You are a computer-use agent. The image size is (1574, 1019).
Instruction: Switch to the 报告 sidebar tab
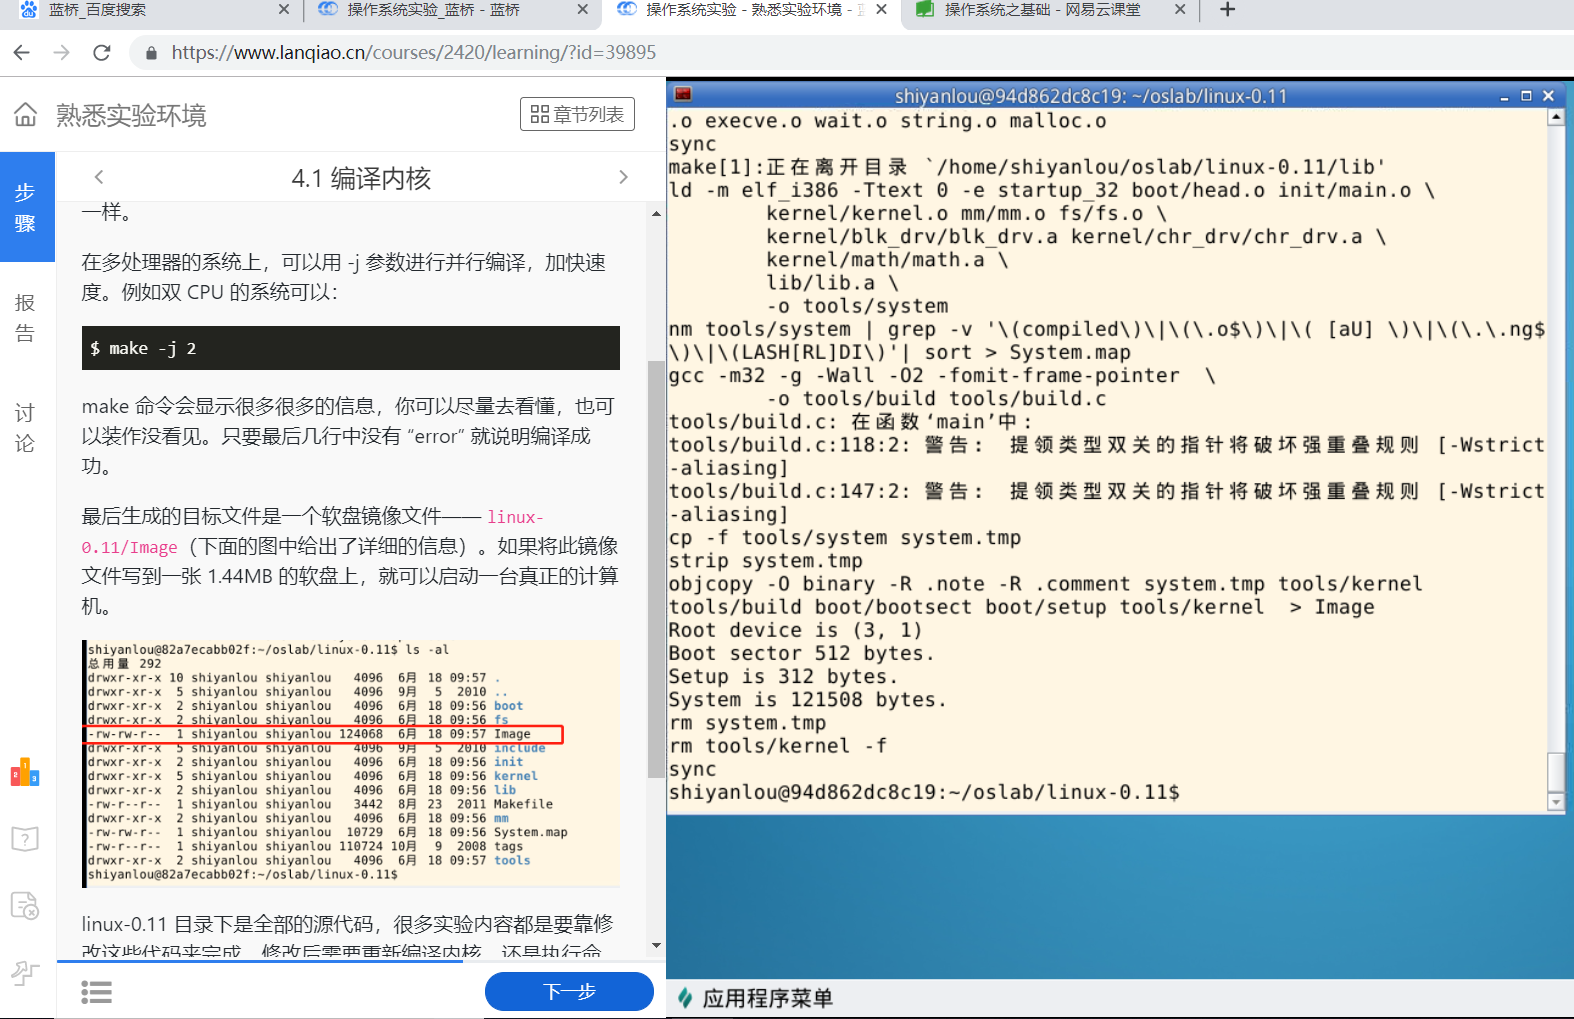[x=26, y=317]
